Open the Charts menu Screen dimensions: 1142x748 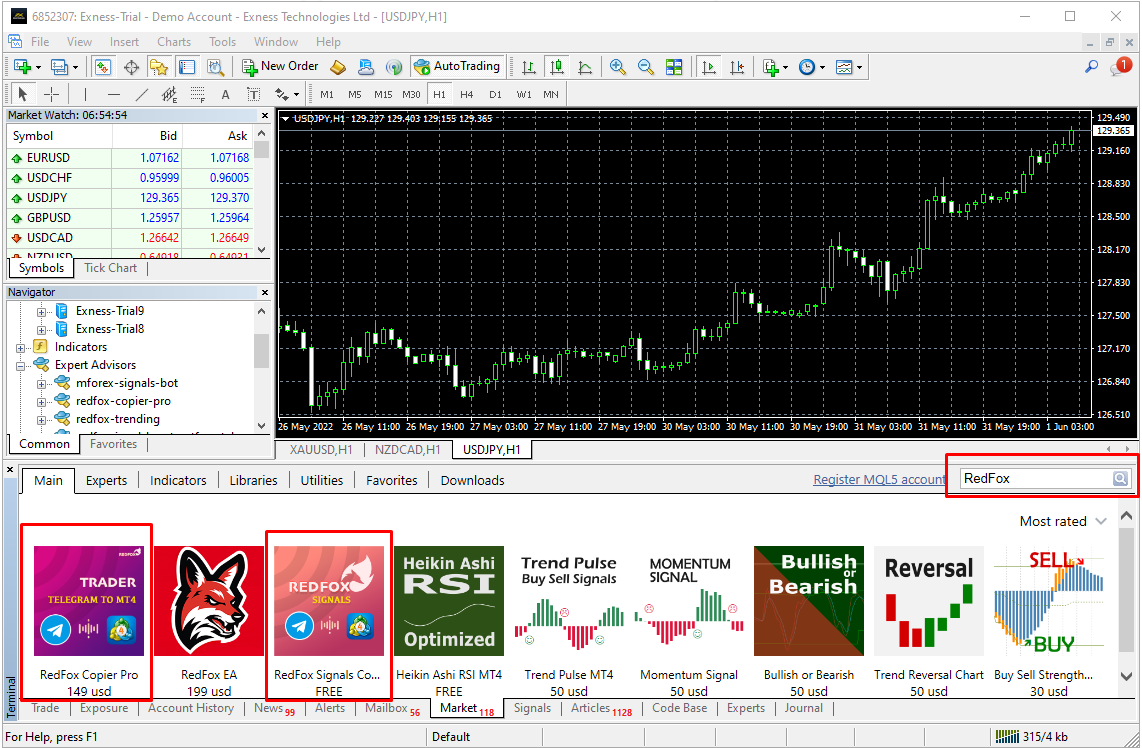pyautogui.click(x=173, y=42)
